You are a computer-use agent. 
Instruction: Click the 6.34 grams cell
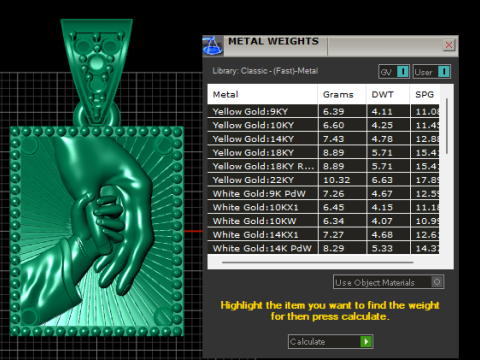(342, 221)
